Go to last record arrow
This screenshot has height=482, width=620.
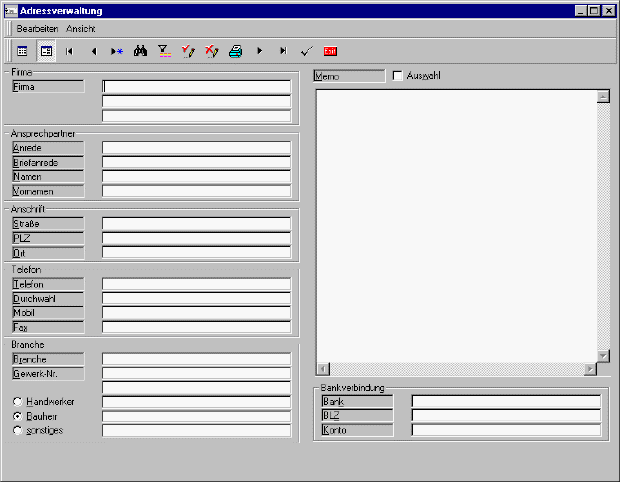click(x=283, y=50)
